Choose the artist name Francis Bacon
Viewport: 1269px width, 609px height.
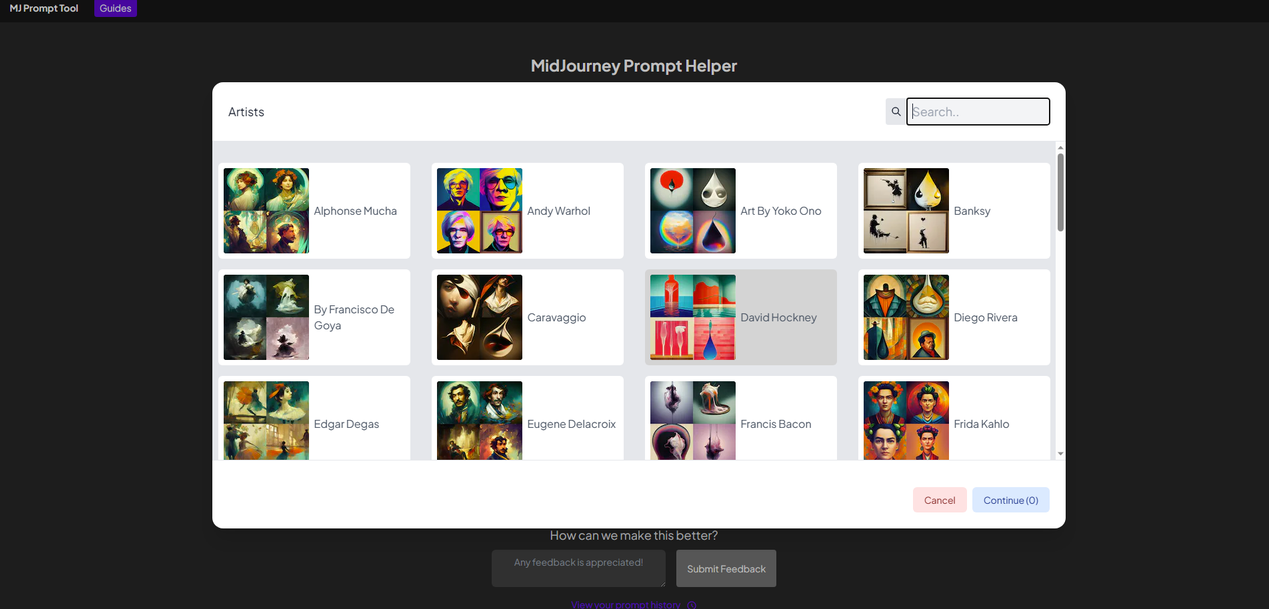(x=776, y=424)
